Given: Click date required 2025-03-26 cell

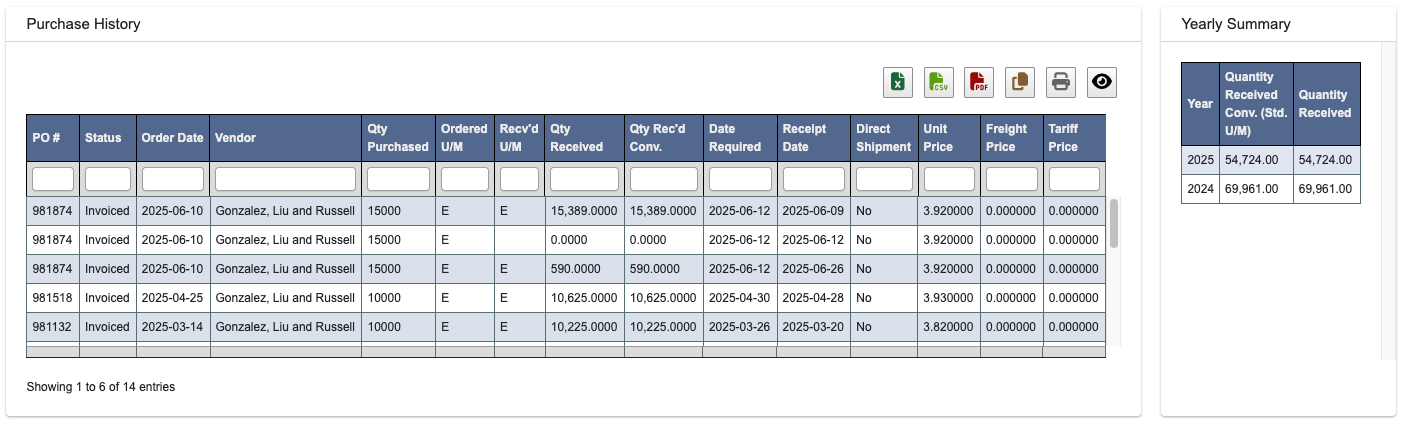Looking at the screenshot, I should click(x=740, y=327).
